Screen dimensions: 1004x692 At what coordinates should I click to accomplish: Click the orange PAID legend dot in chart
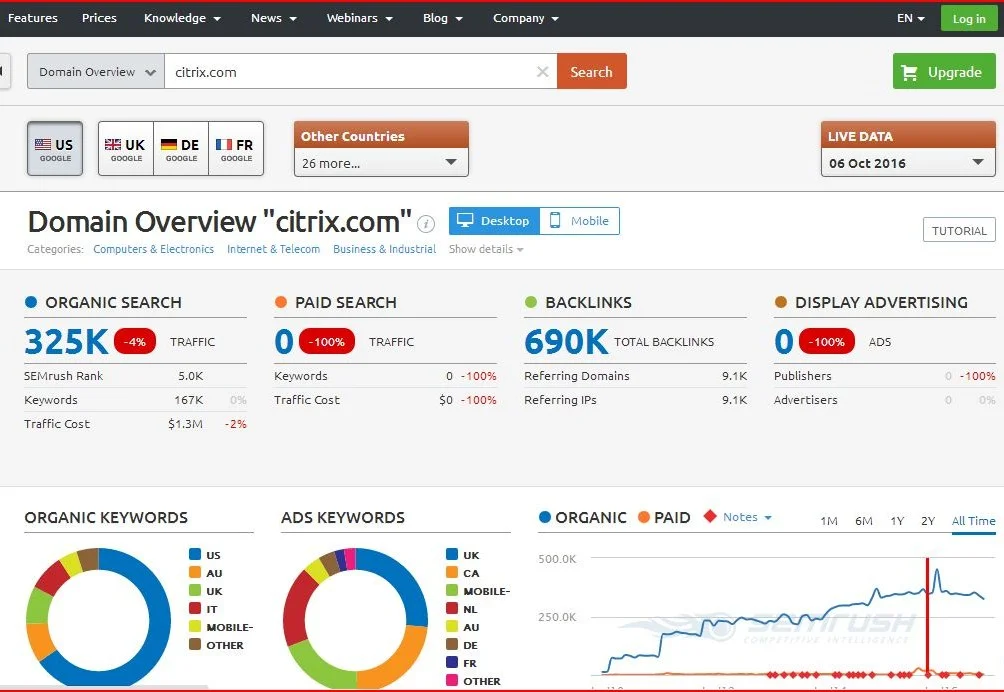(x=644, y=517)
